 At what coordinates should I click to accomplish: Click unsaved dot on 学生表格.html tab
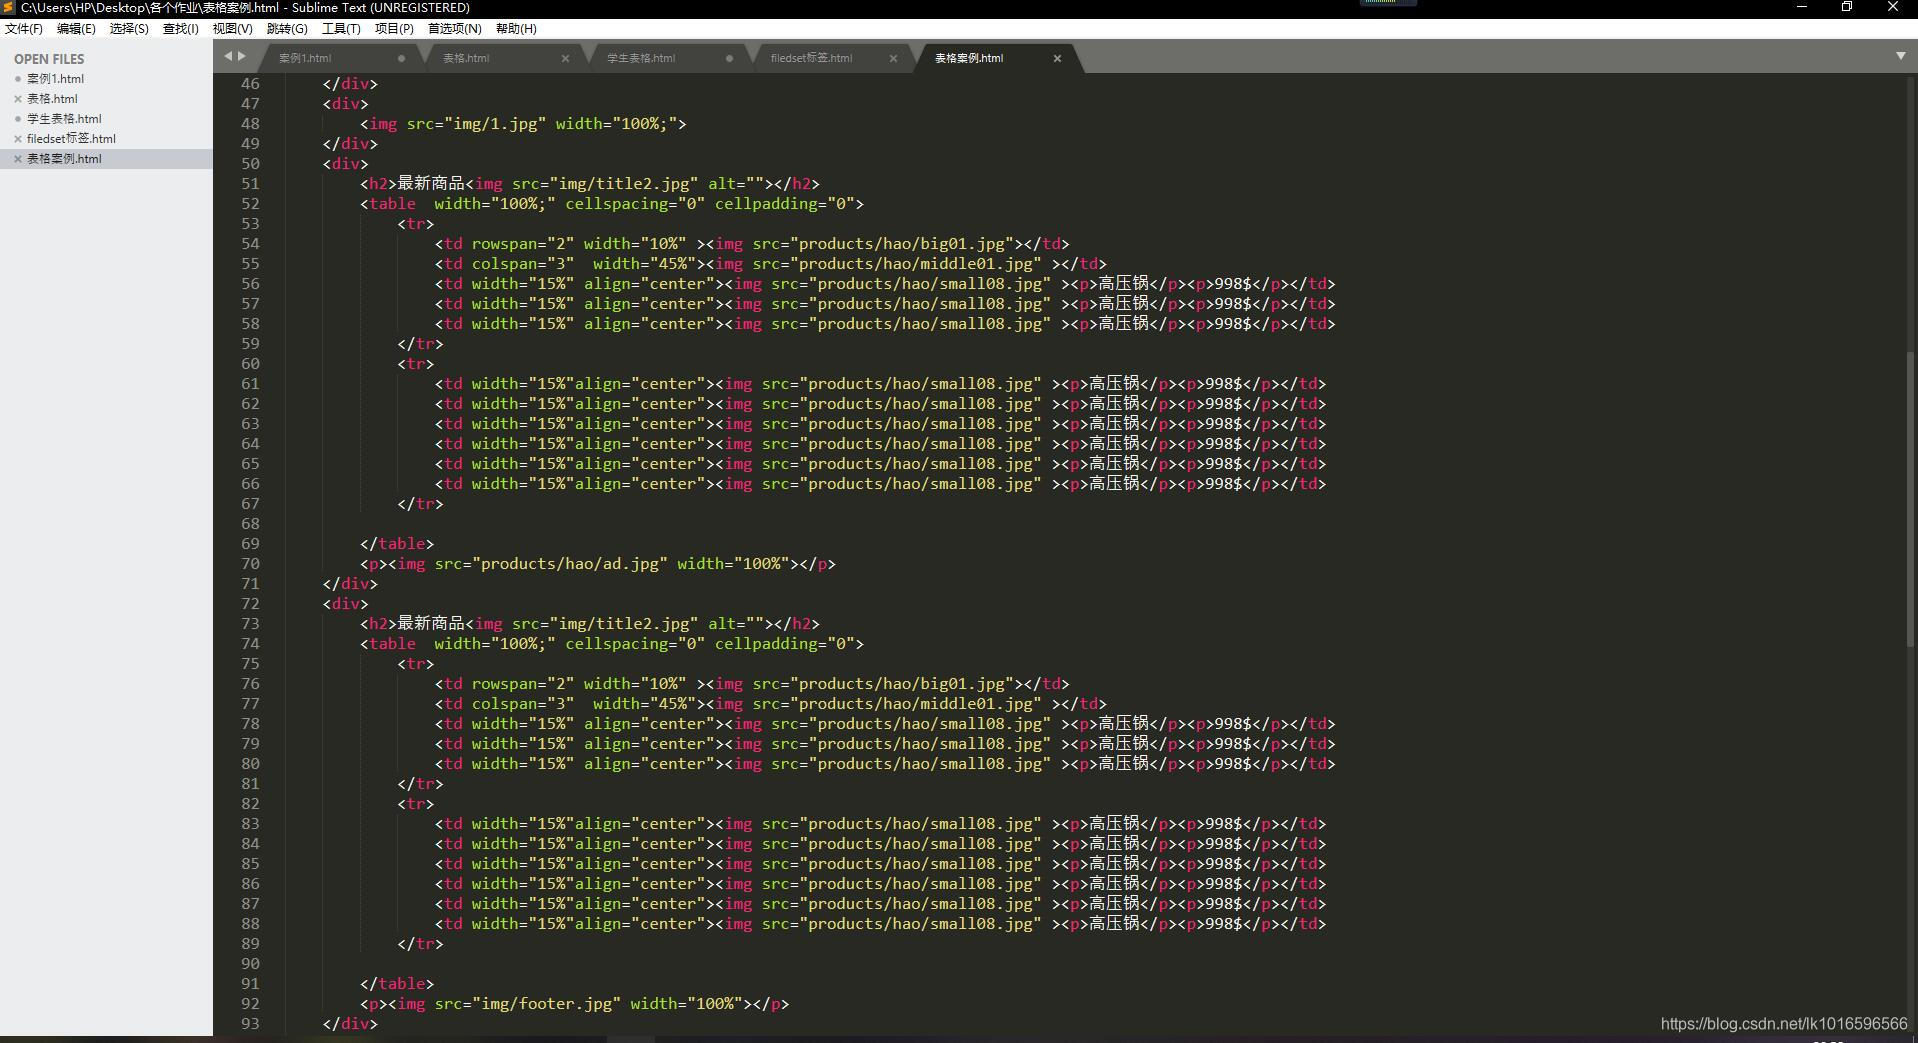tap(729, 58)
